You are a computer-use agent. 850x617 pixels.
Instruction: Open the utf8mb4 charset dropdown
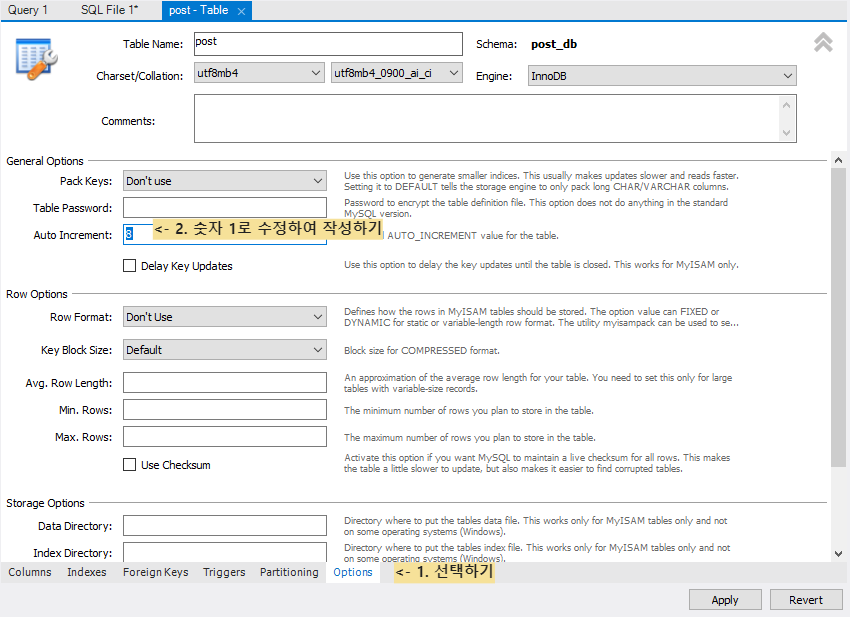click(x=259, y=73)
